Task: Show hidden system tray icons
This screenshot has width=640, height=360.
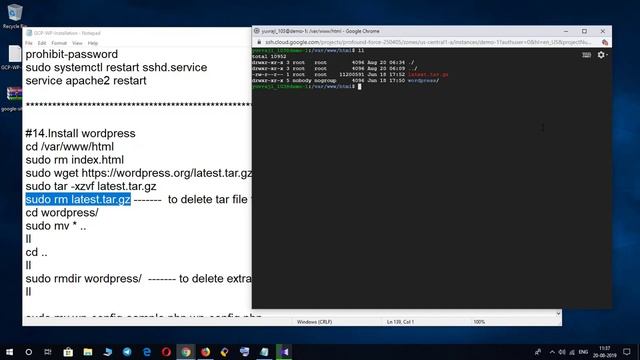Action: click(x=552, y=352)
